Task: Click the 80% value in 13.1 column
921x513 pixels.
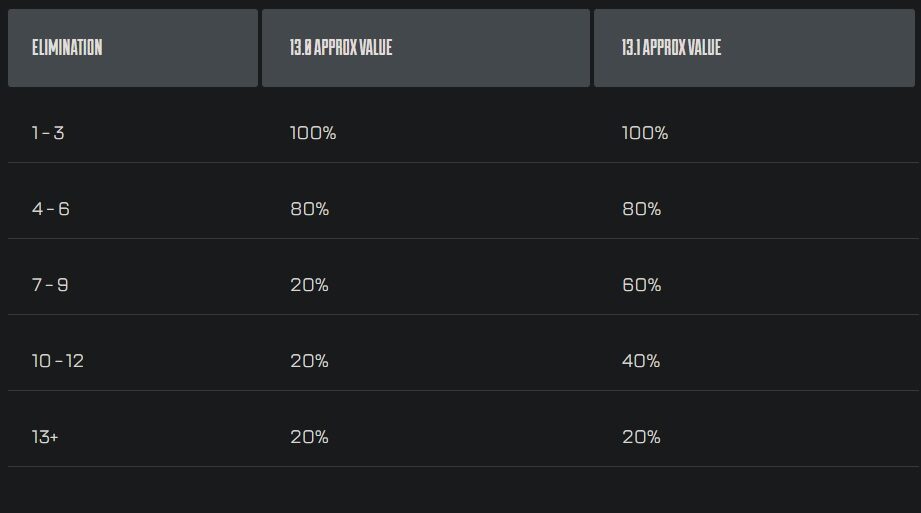Action: coord(641,209)
